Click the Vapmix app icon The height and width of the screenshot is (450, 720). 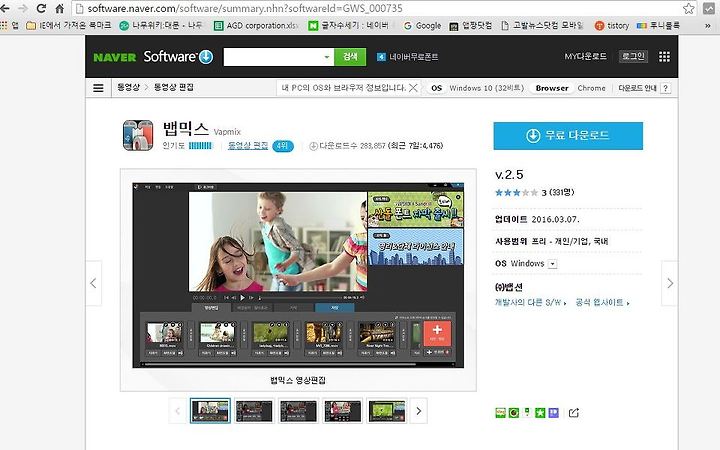[138, 135]
